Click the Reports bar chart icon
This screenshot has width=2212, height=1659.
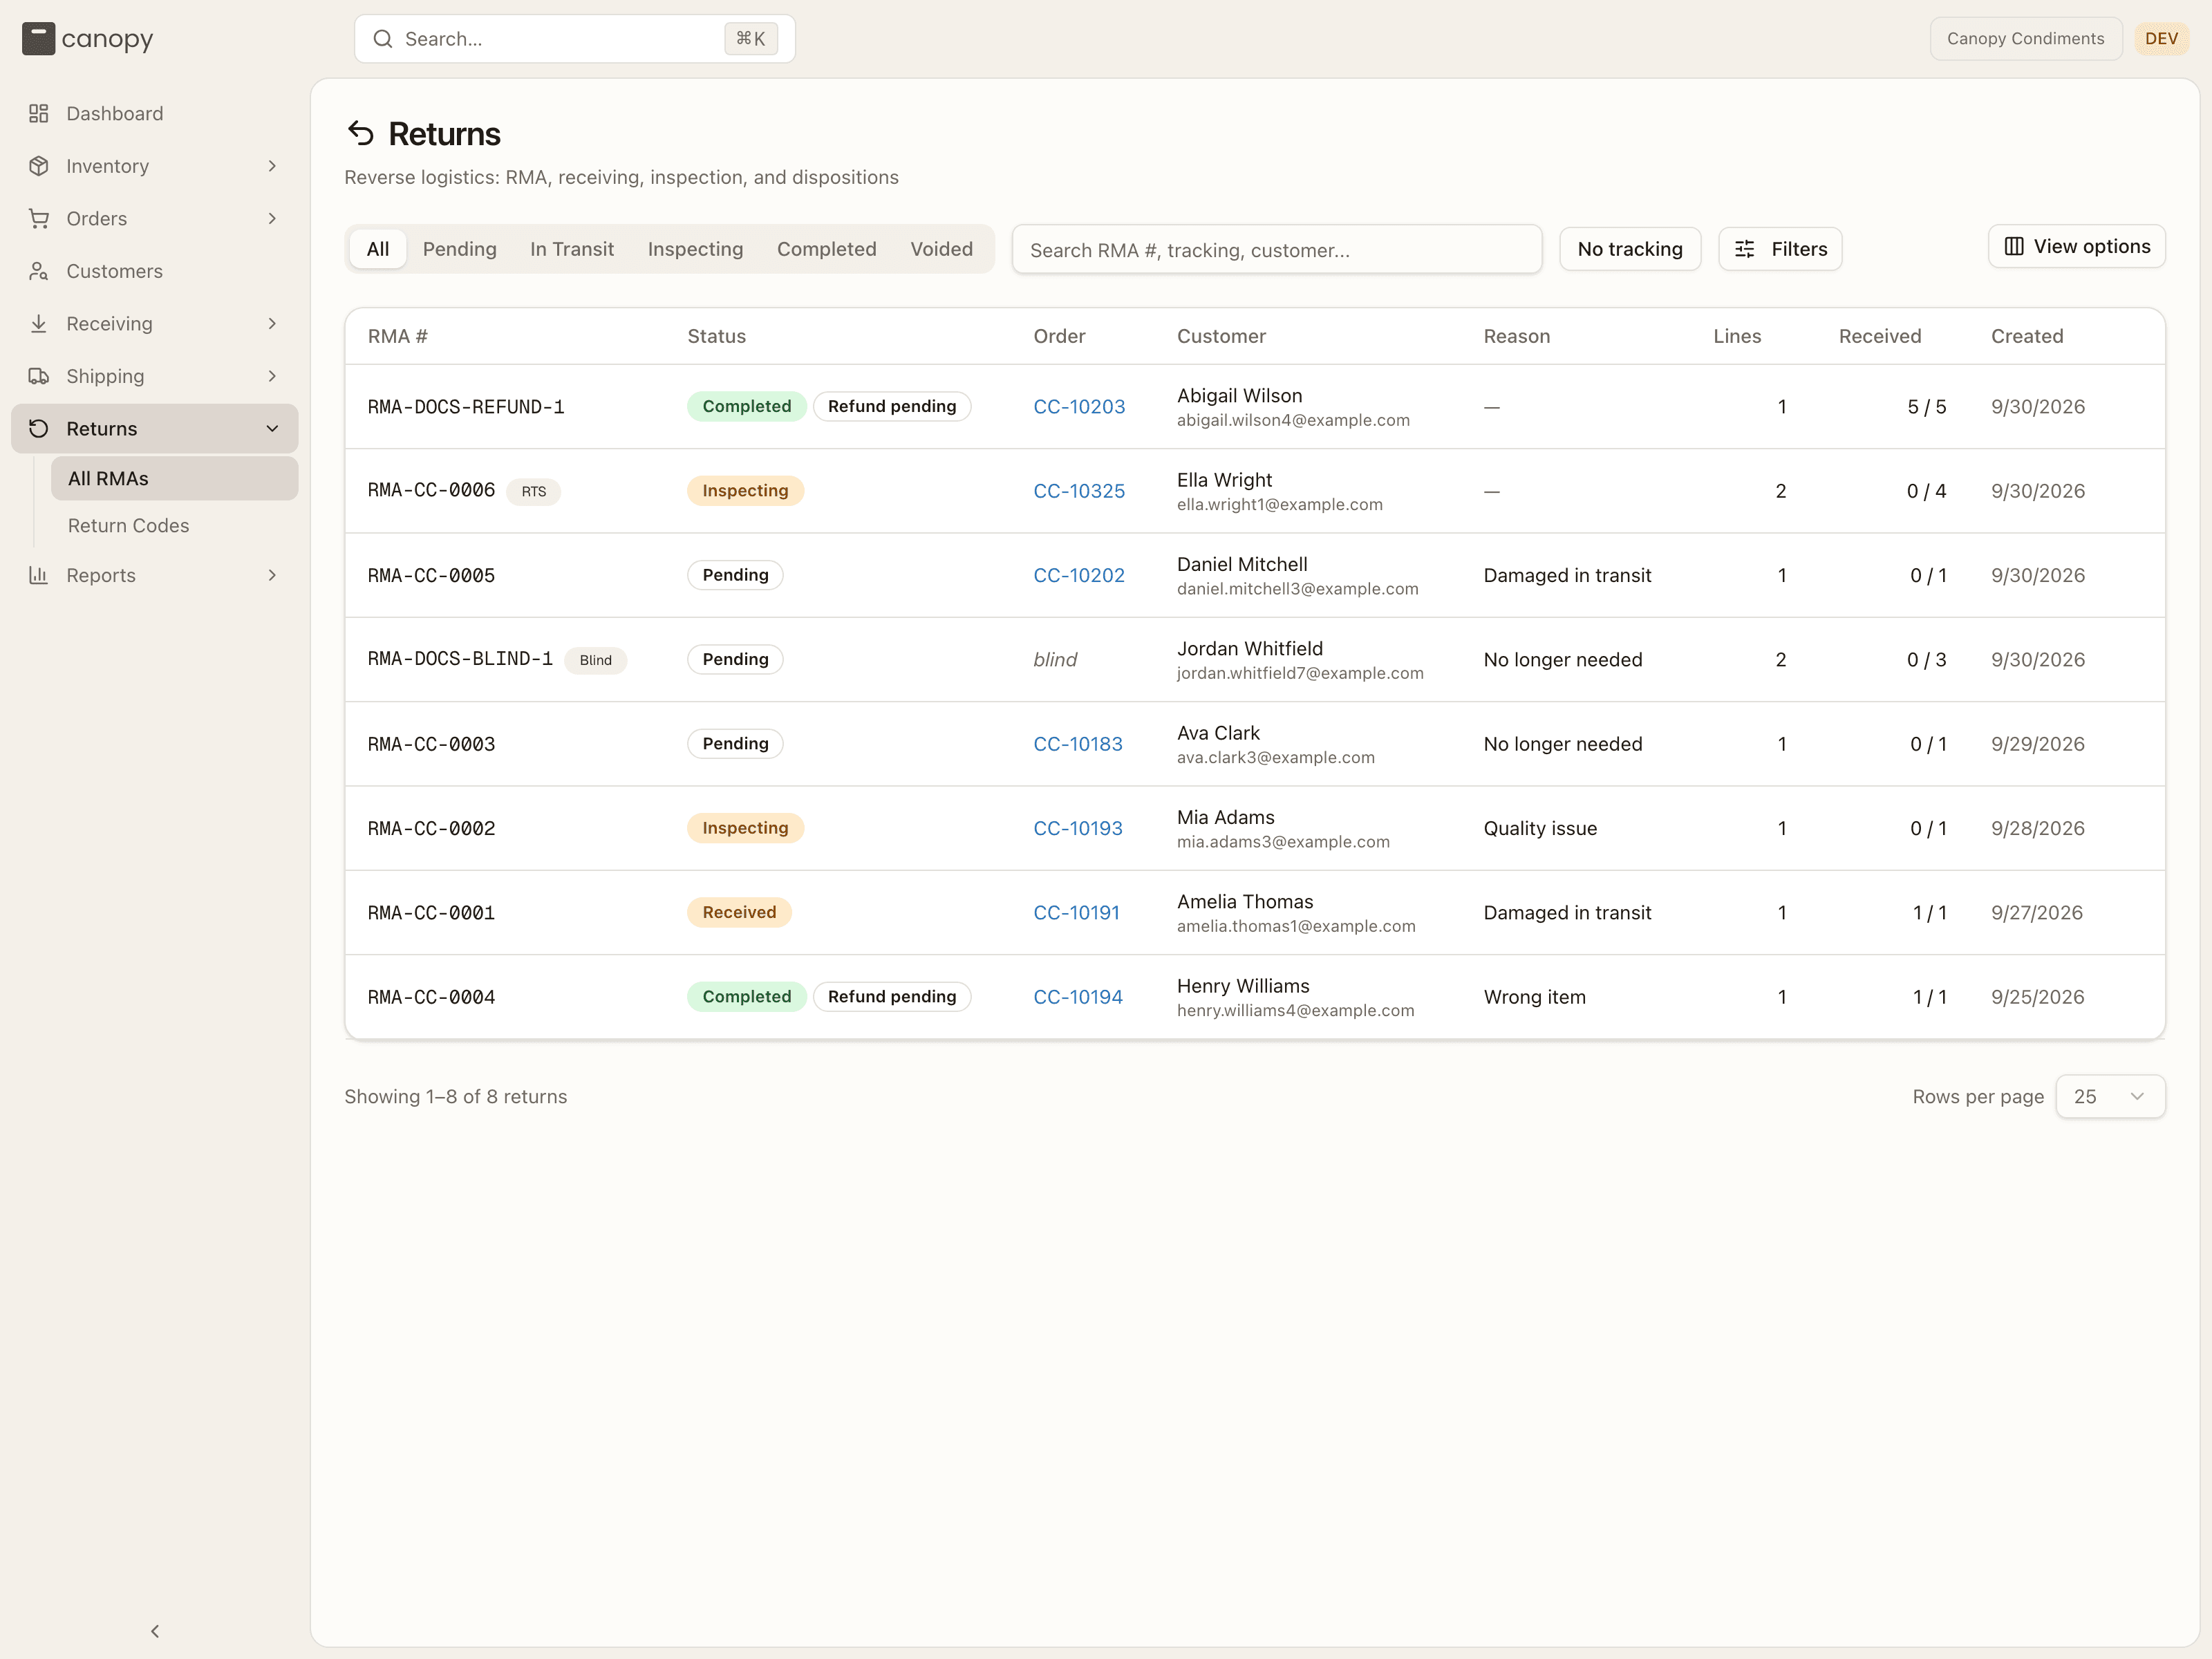[39, 575]
